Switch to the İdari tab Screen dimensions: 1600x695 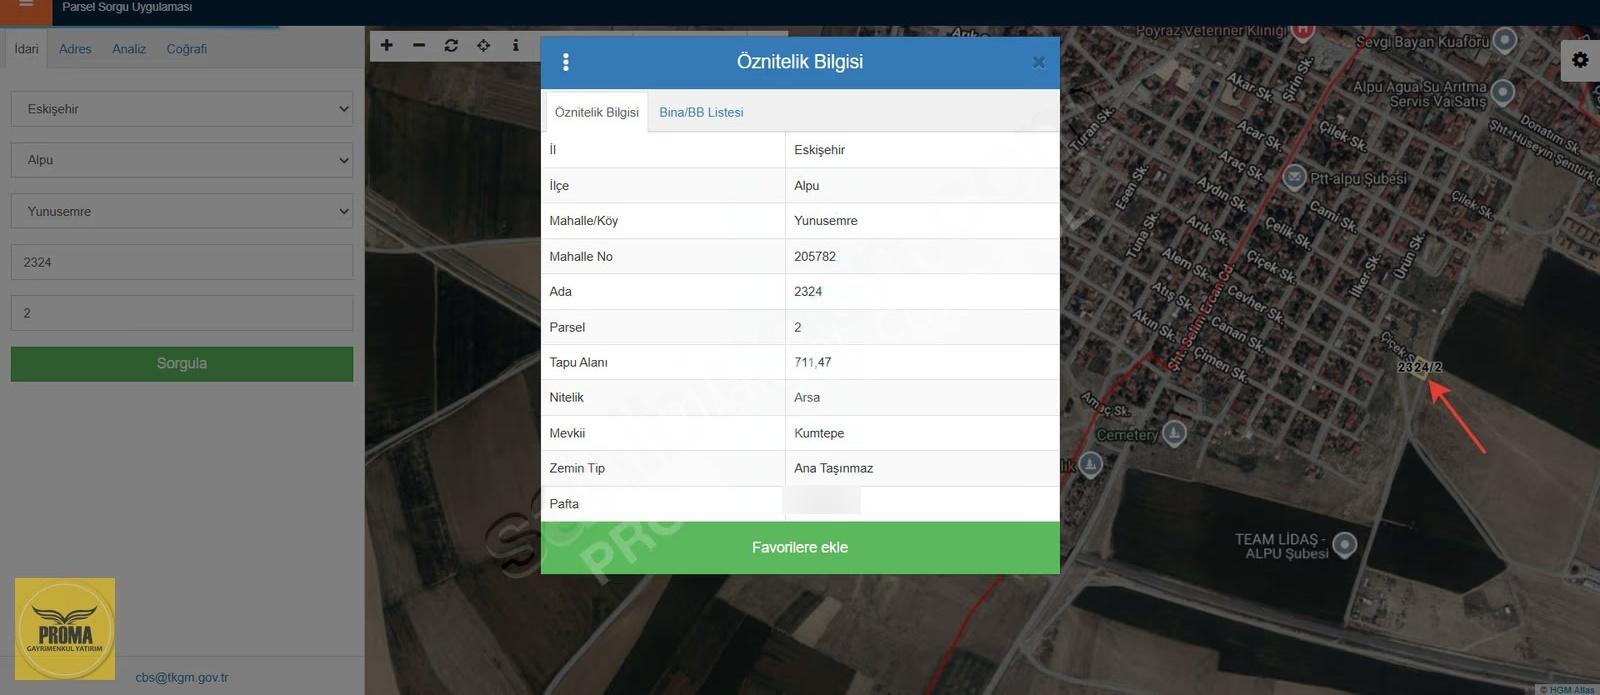[26, 48]
